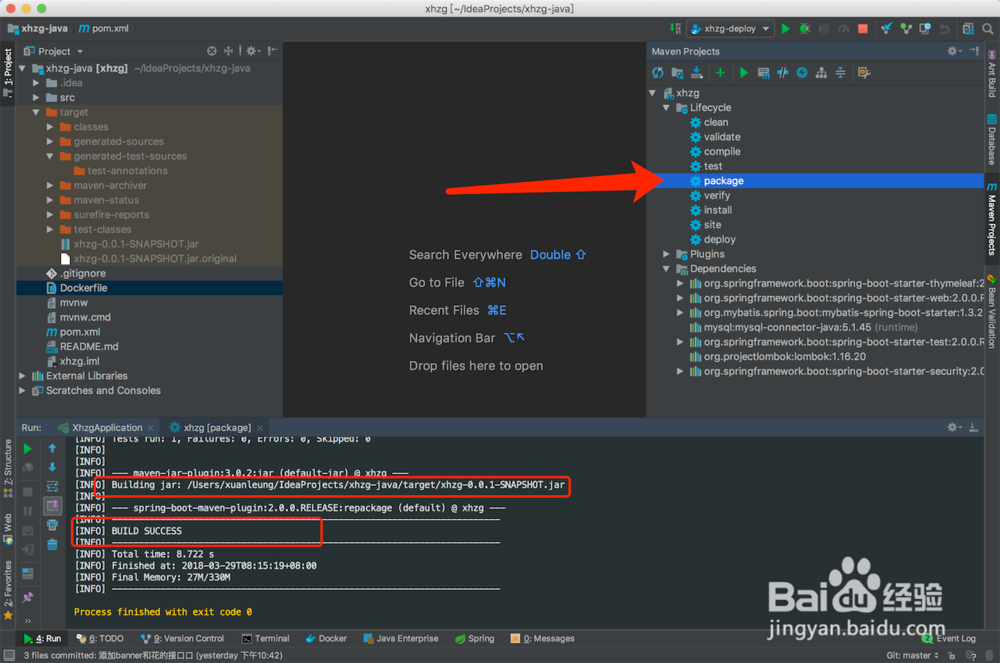Image resolution: width=1000 pixels, height=663 pixels.
Task: Click Scroll from Source icon in Project panel
Action: (x=212, y=51)
